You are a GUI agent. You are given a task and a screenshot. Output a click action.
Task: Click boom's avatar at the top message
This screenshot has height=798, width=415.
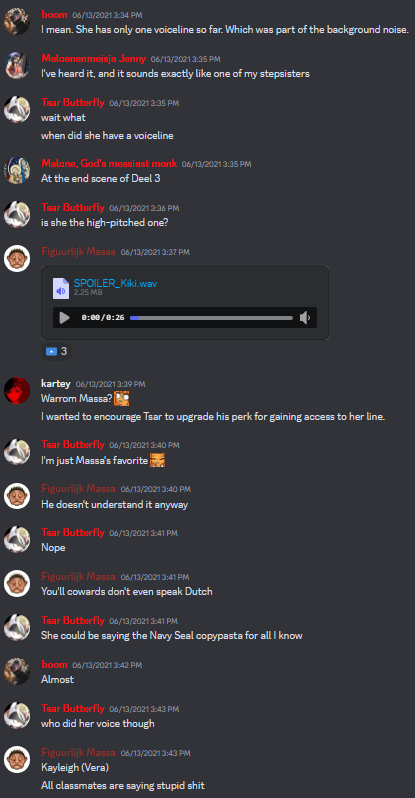pos(17,21)
